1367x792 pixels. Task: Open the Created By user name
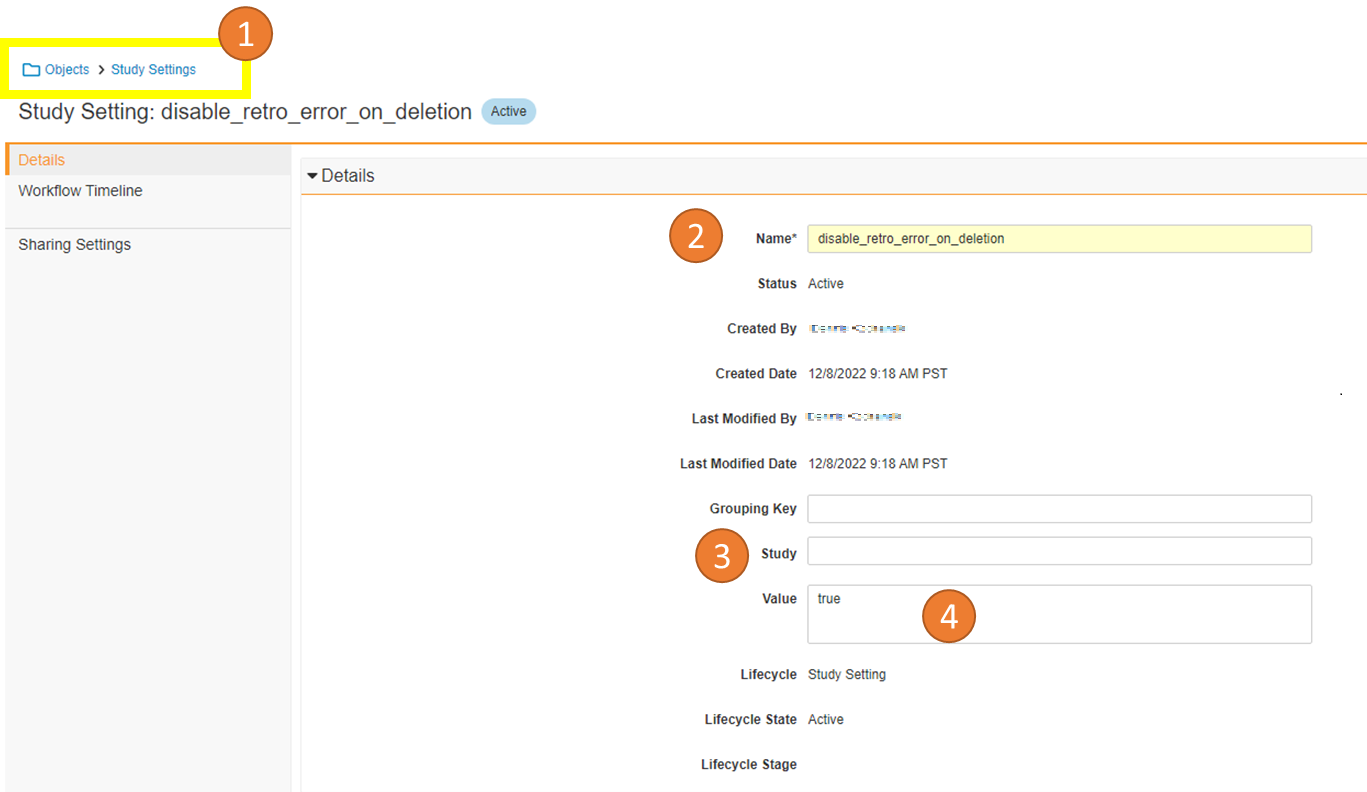pos(859,329)
